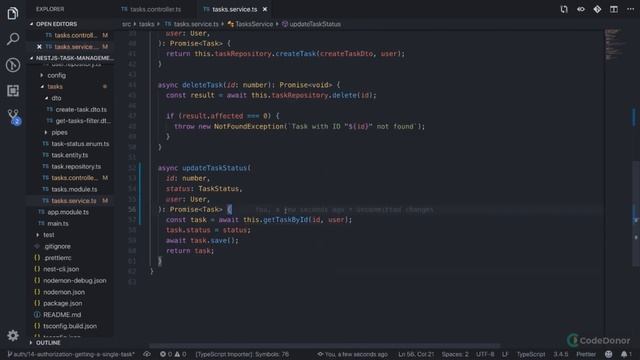Click TypeScript version 3.4.5 in status bar
Screen dimensions: 640x360
(561, 354)
